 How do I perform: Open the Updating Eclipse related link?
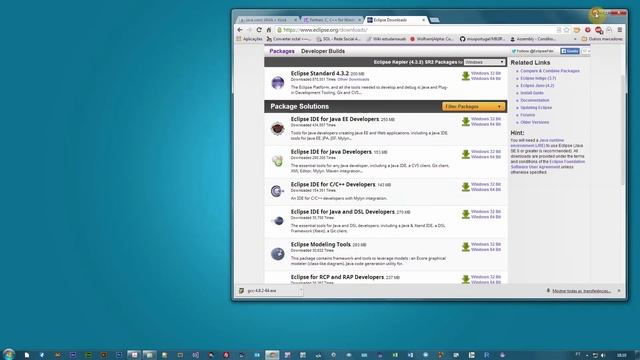coord(536,108)
